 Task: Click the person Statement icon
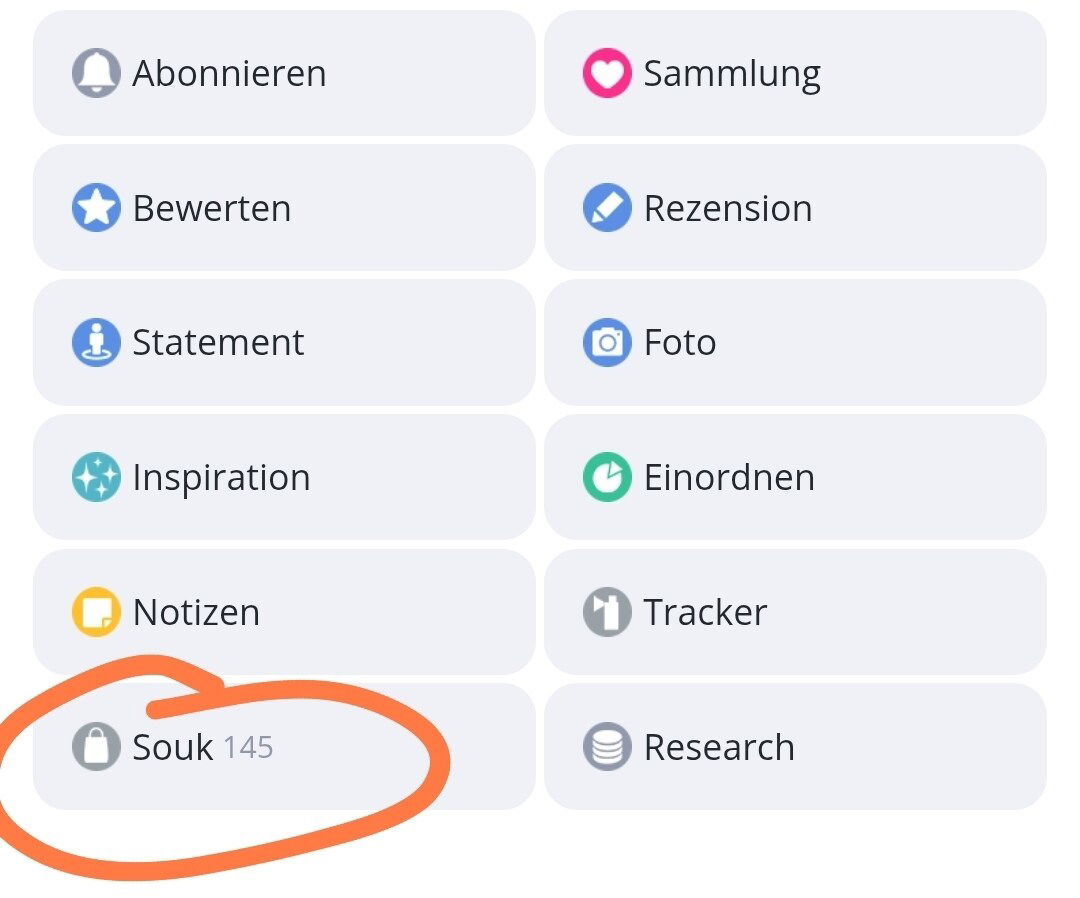[x=96, y=342]
